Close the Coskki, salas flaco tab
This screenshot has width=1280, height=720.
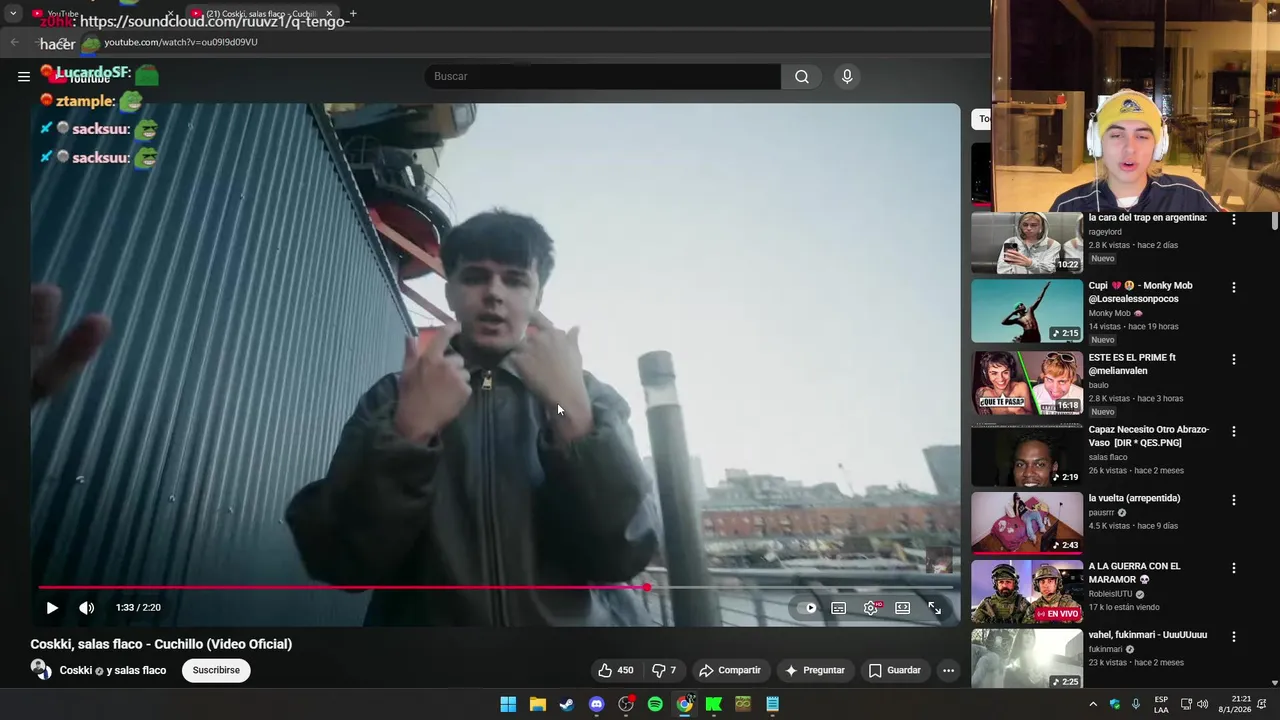329,14
